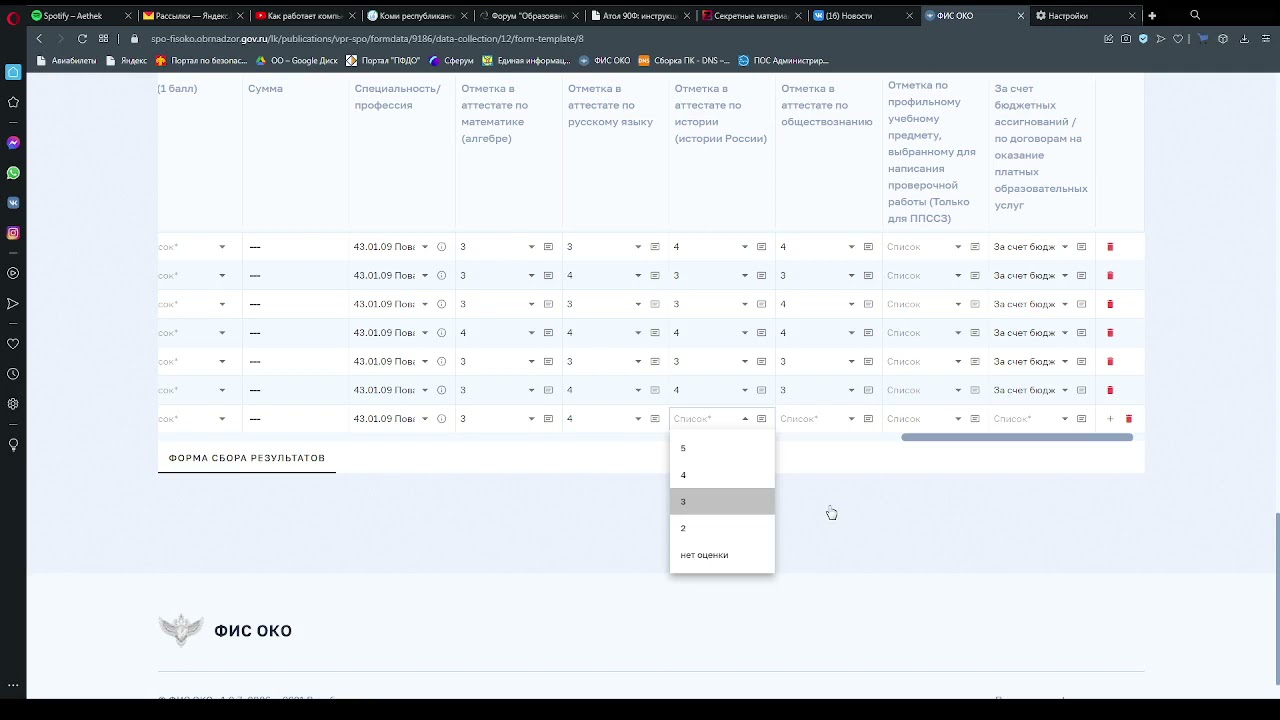Screen dimensions: 1280x720
Task: Open Speed Dial start page icon
Action: pos(103,39)
